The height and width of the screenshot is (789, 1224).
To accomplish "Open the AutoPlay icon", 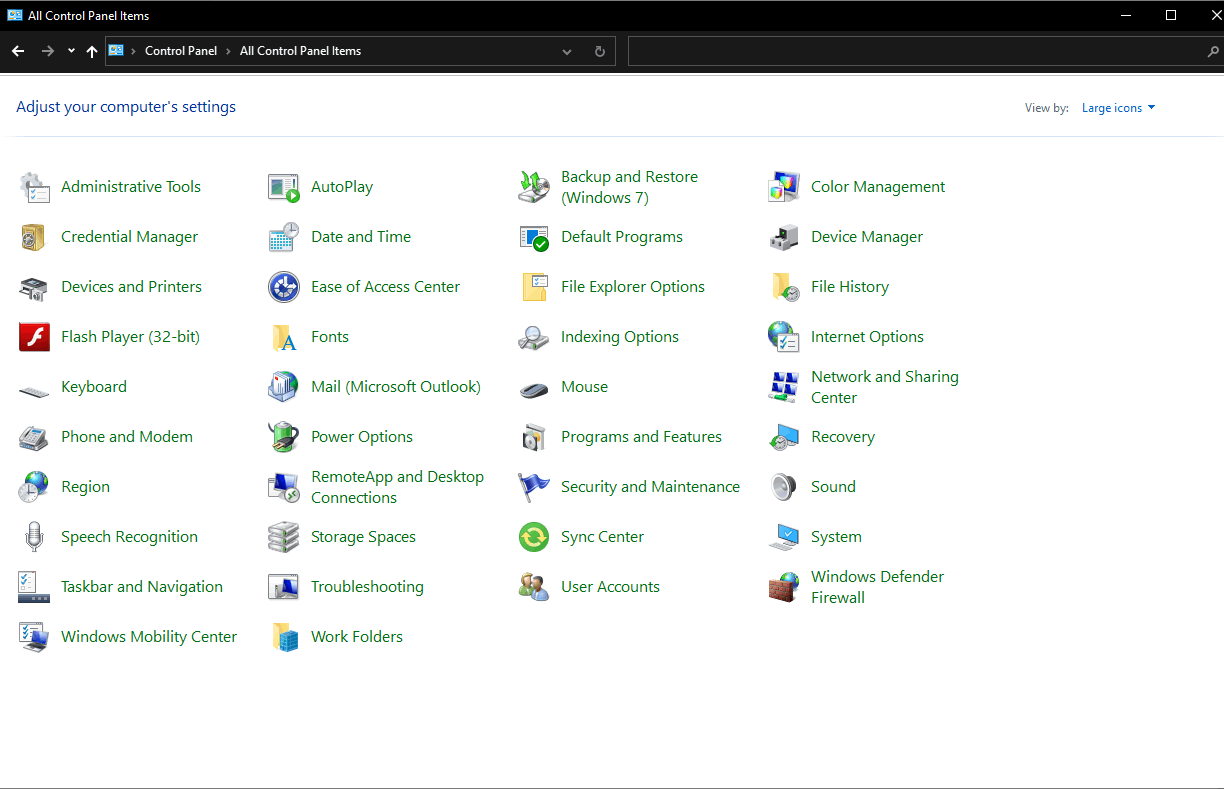I will 284,187.
